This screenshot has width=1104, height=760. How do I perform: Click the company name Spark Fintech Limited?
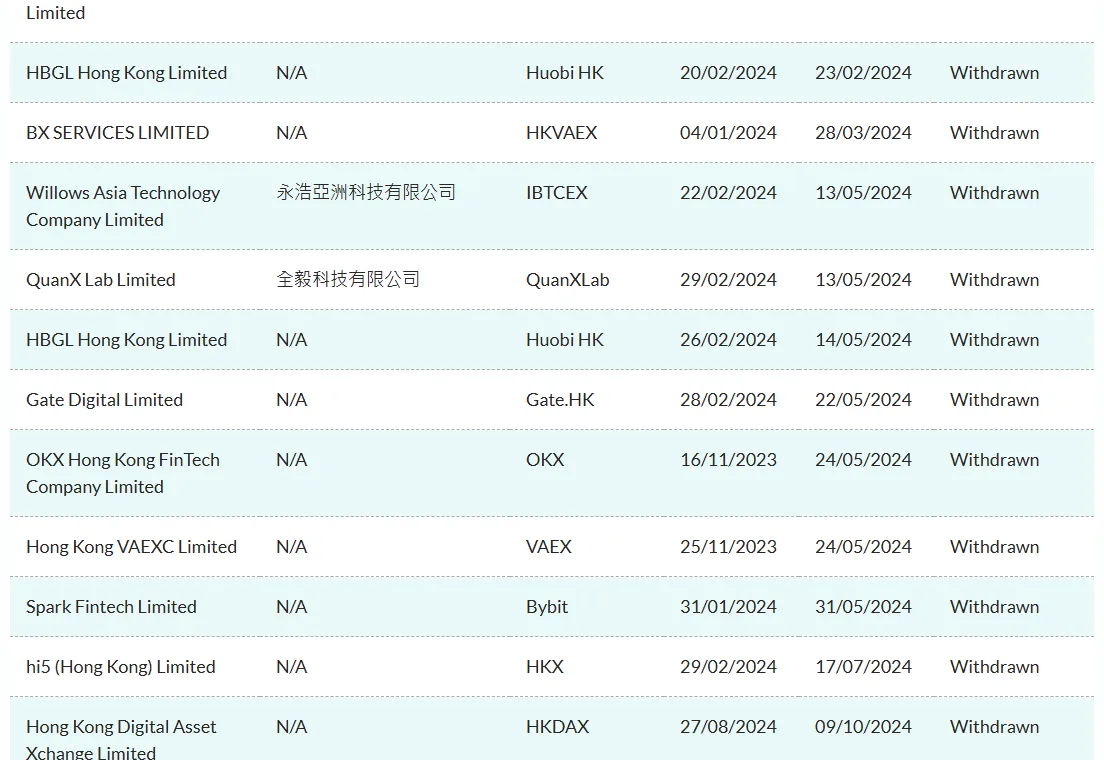pyautogui.click(x=111, y=606)
